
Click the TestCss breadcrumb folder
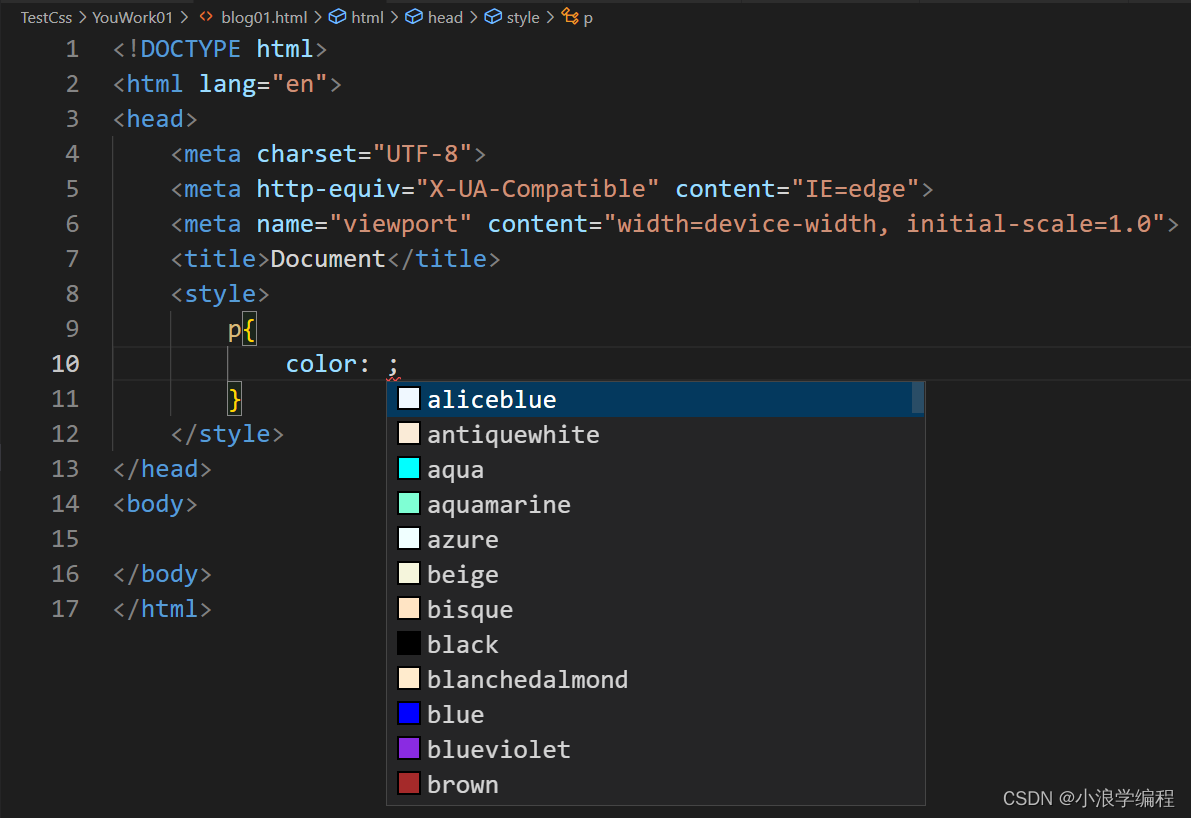coord(46,17)
